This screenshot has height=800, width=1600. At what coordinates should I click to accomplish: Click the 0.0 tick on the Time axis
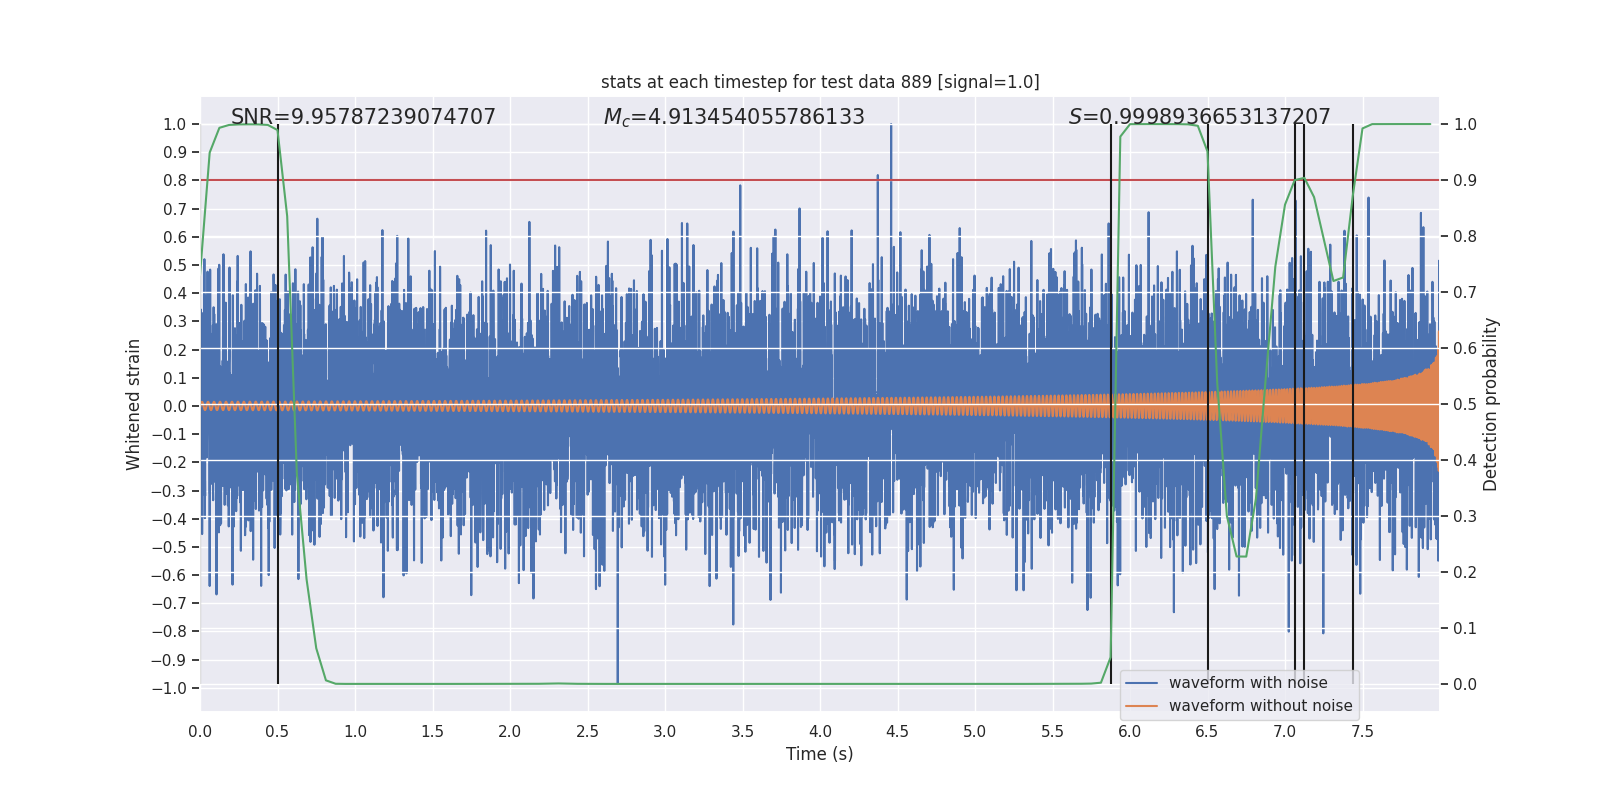pos(200,731)
